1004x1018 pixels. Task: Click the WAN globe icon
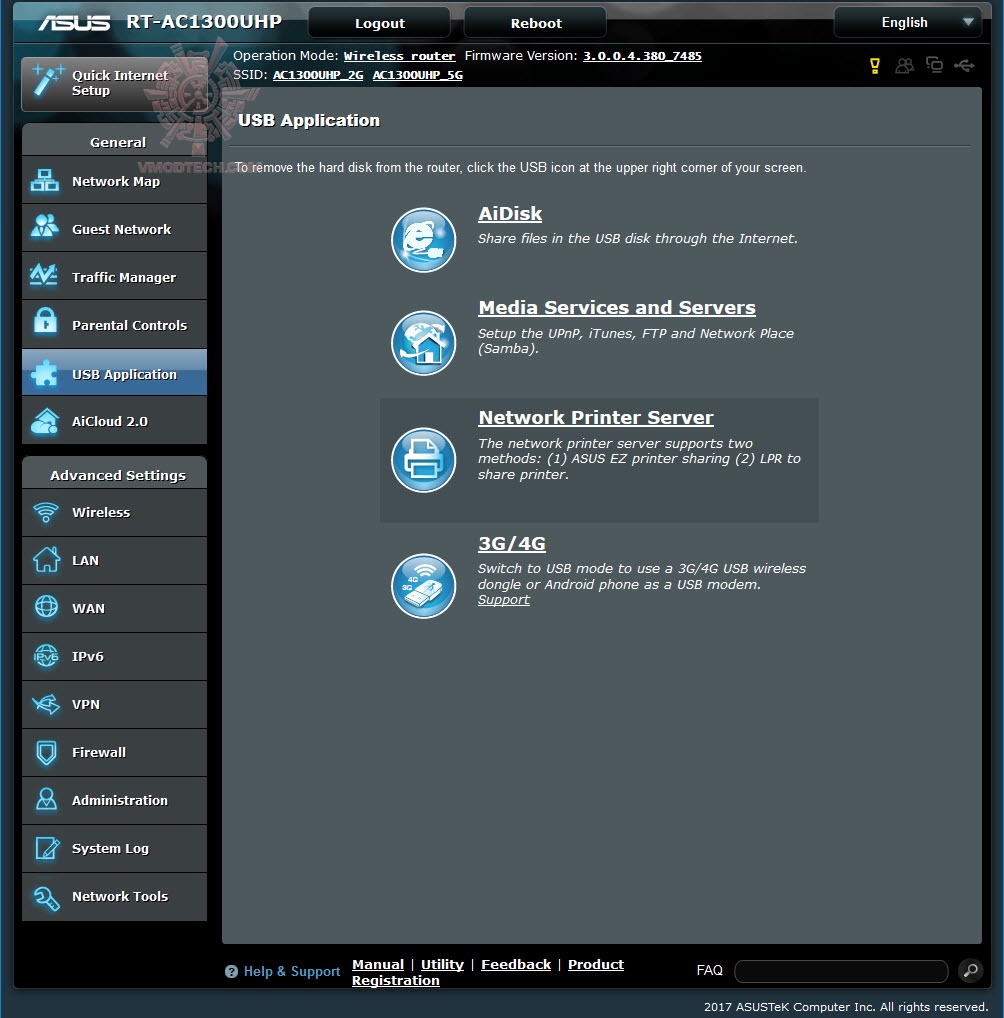click(46, 607)
